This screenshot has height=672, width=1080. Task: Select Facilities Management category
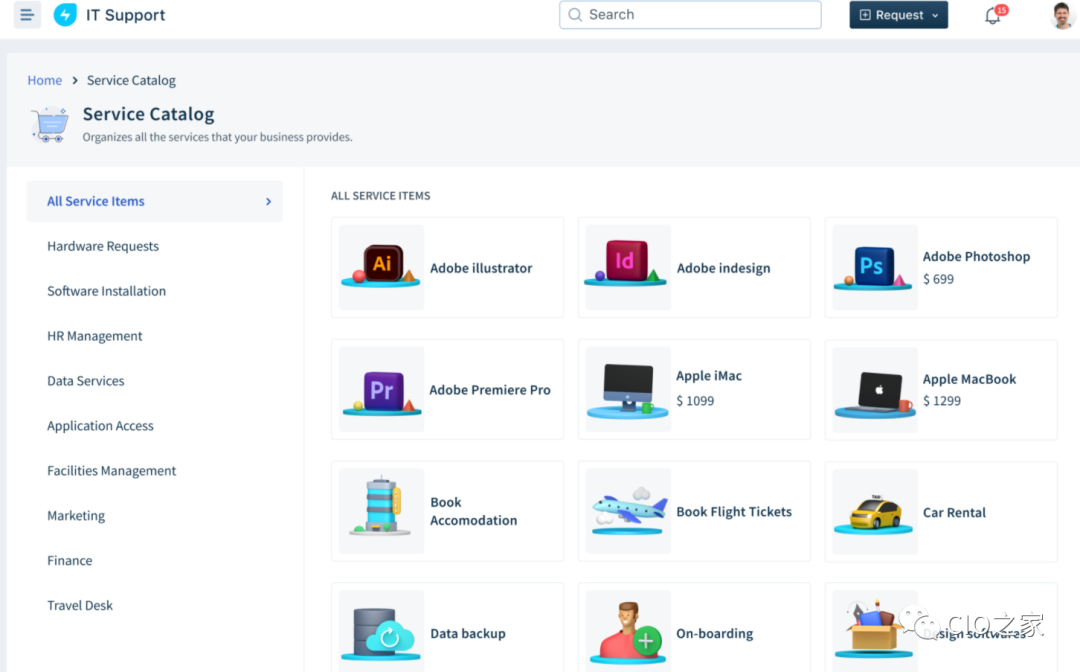(x=112, y=470)
